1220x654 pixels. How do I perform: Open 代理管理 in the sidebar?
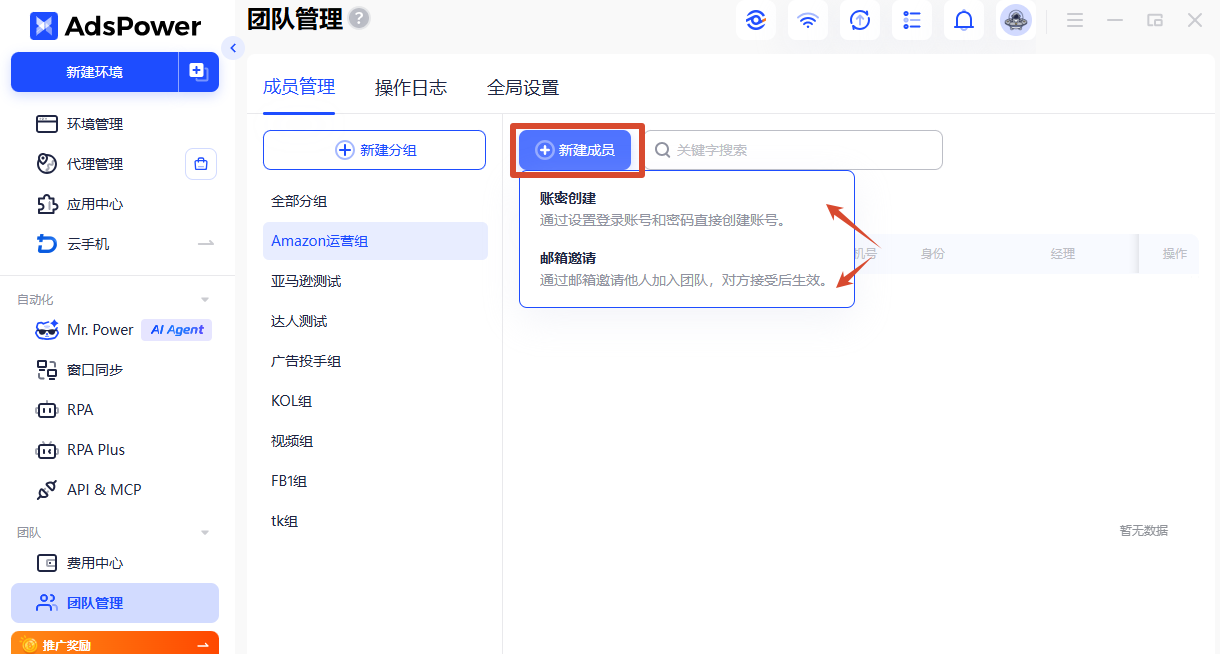pos(95,164)
